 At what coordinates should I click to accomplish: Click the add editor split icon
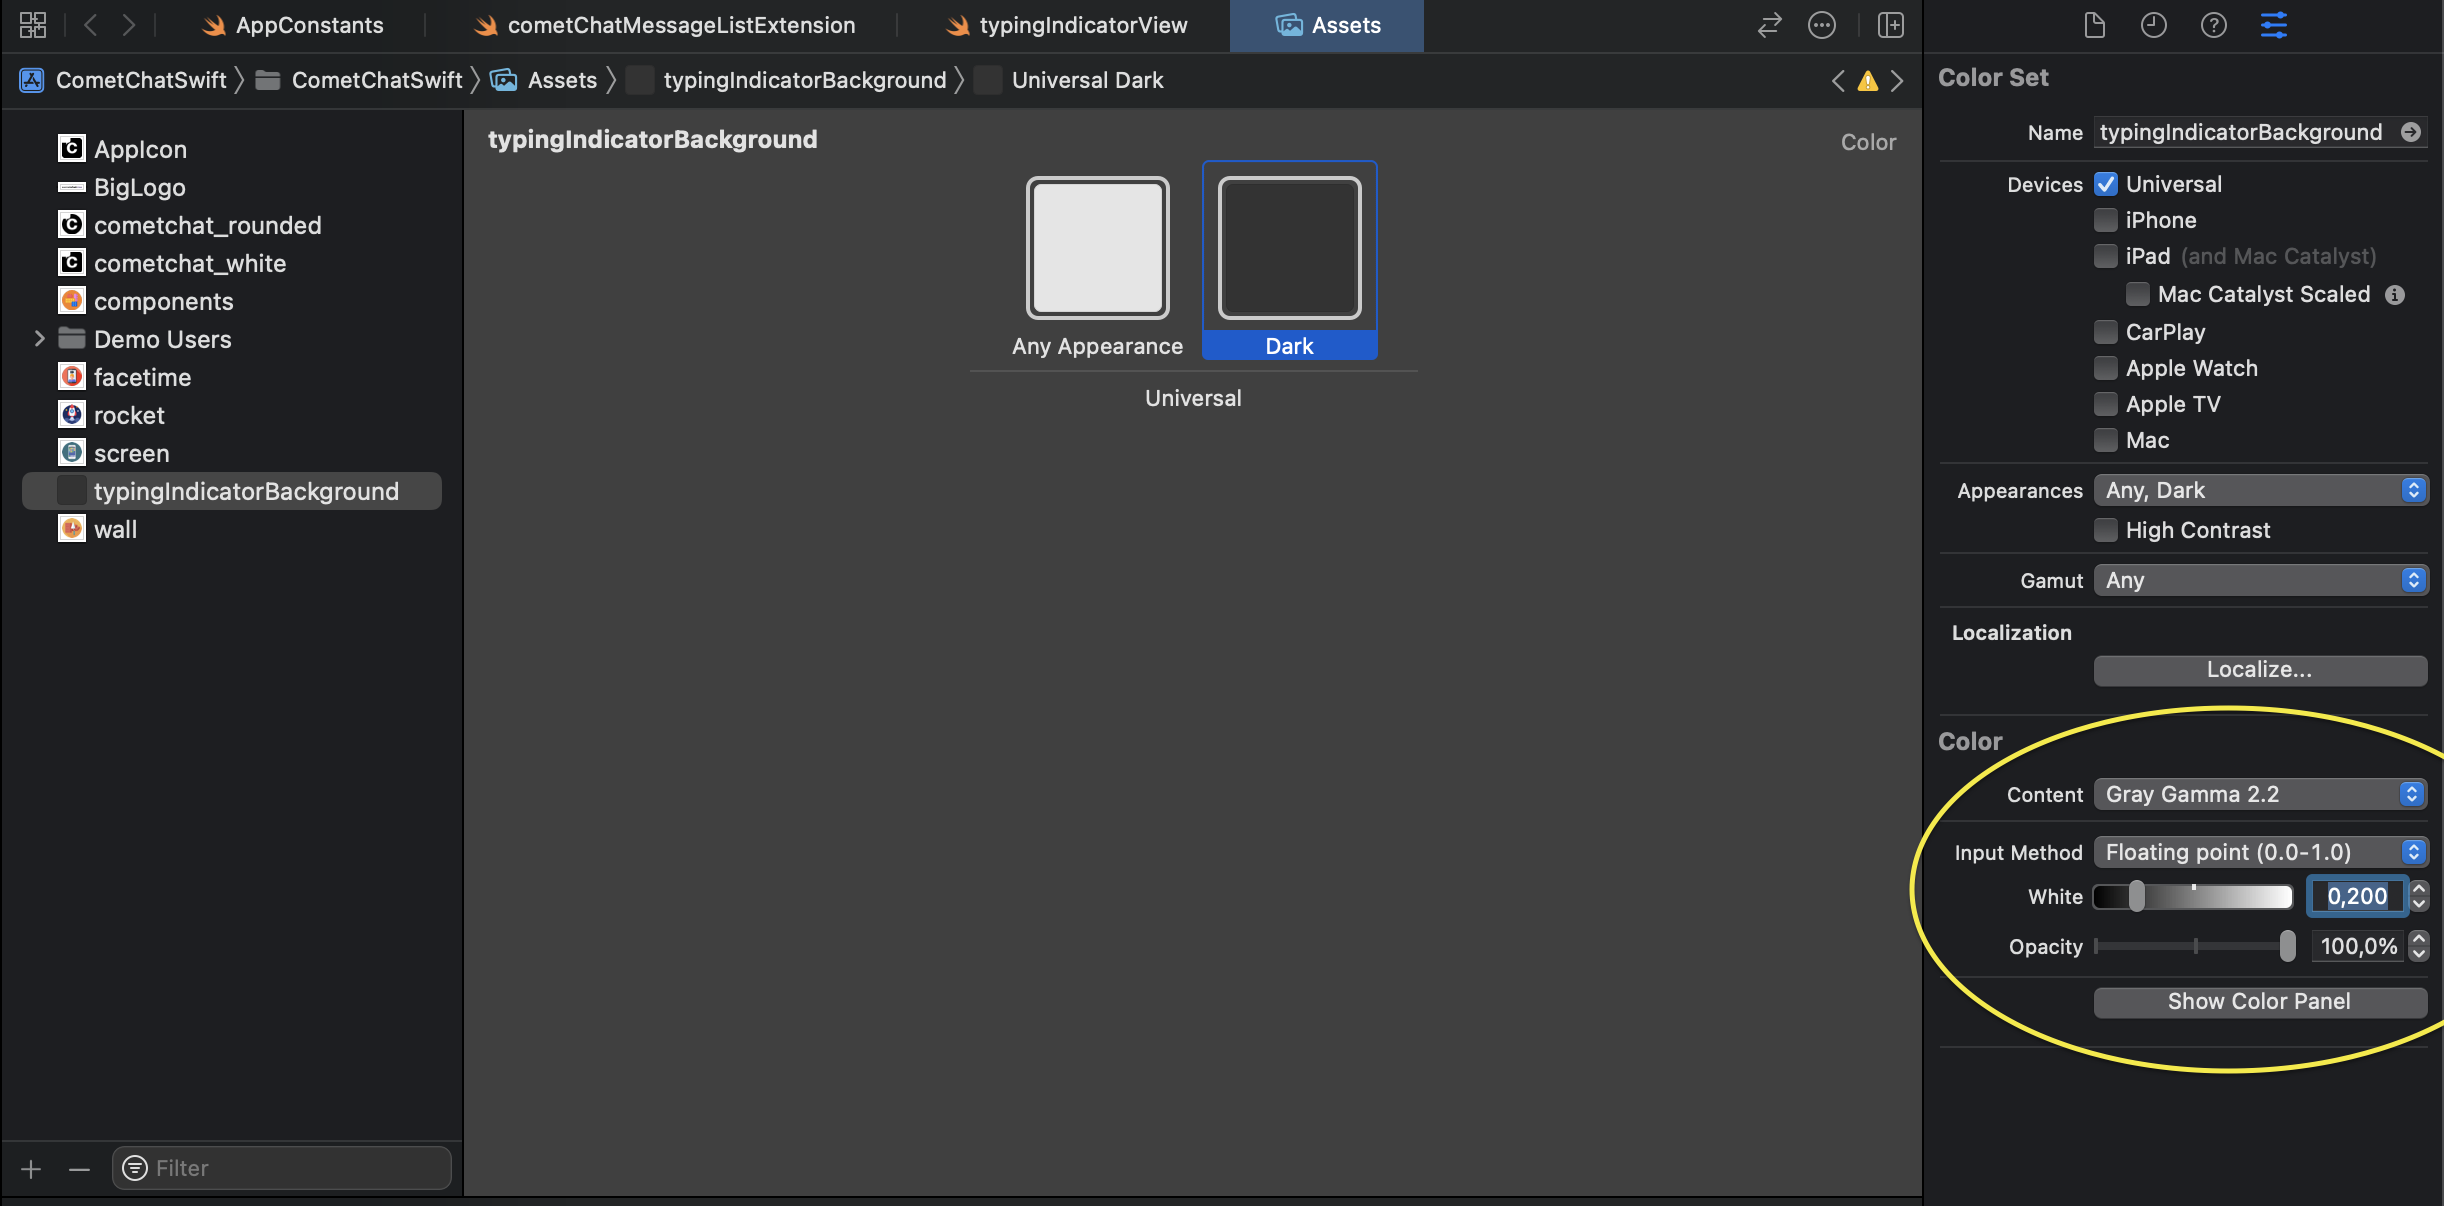point(1890,25)
